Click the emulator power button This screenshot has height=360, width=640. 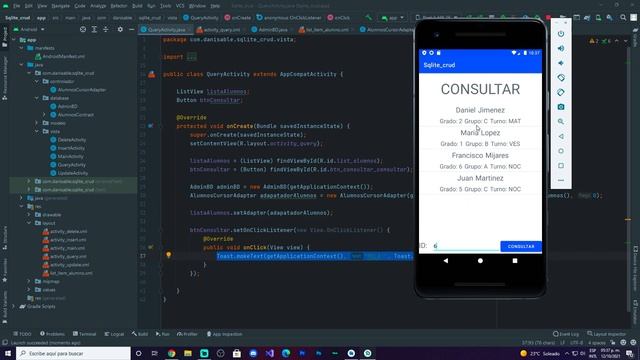pyautogui.click(x=561, y=34)
